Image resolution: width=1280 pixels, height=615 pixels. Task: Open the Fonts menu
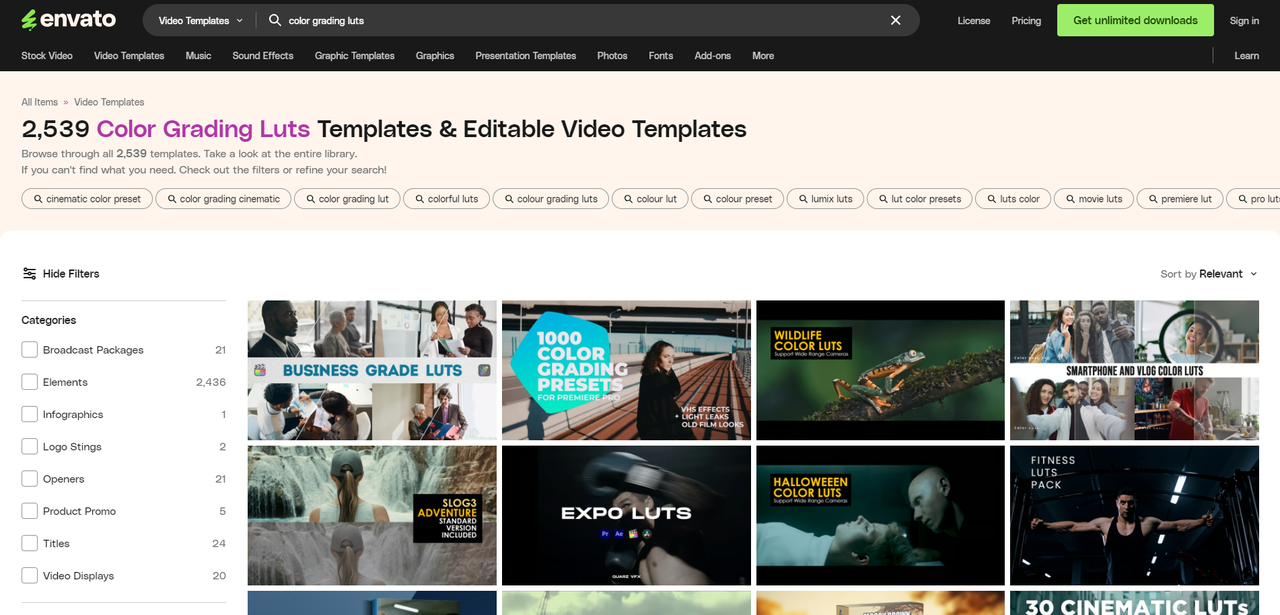[x=661, y=56]
